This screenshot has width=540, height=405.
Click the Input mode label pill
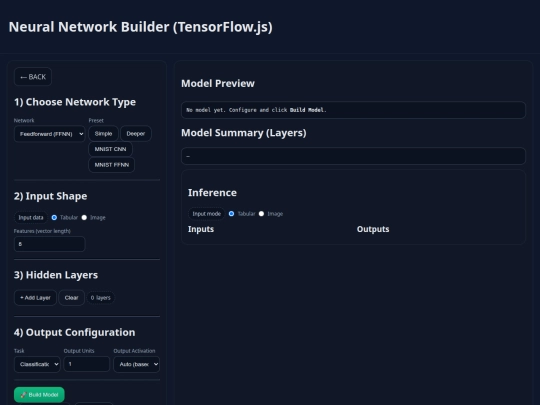point(206,214)
